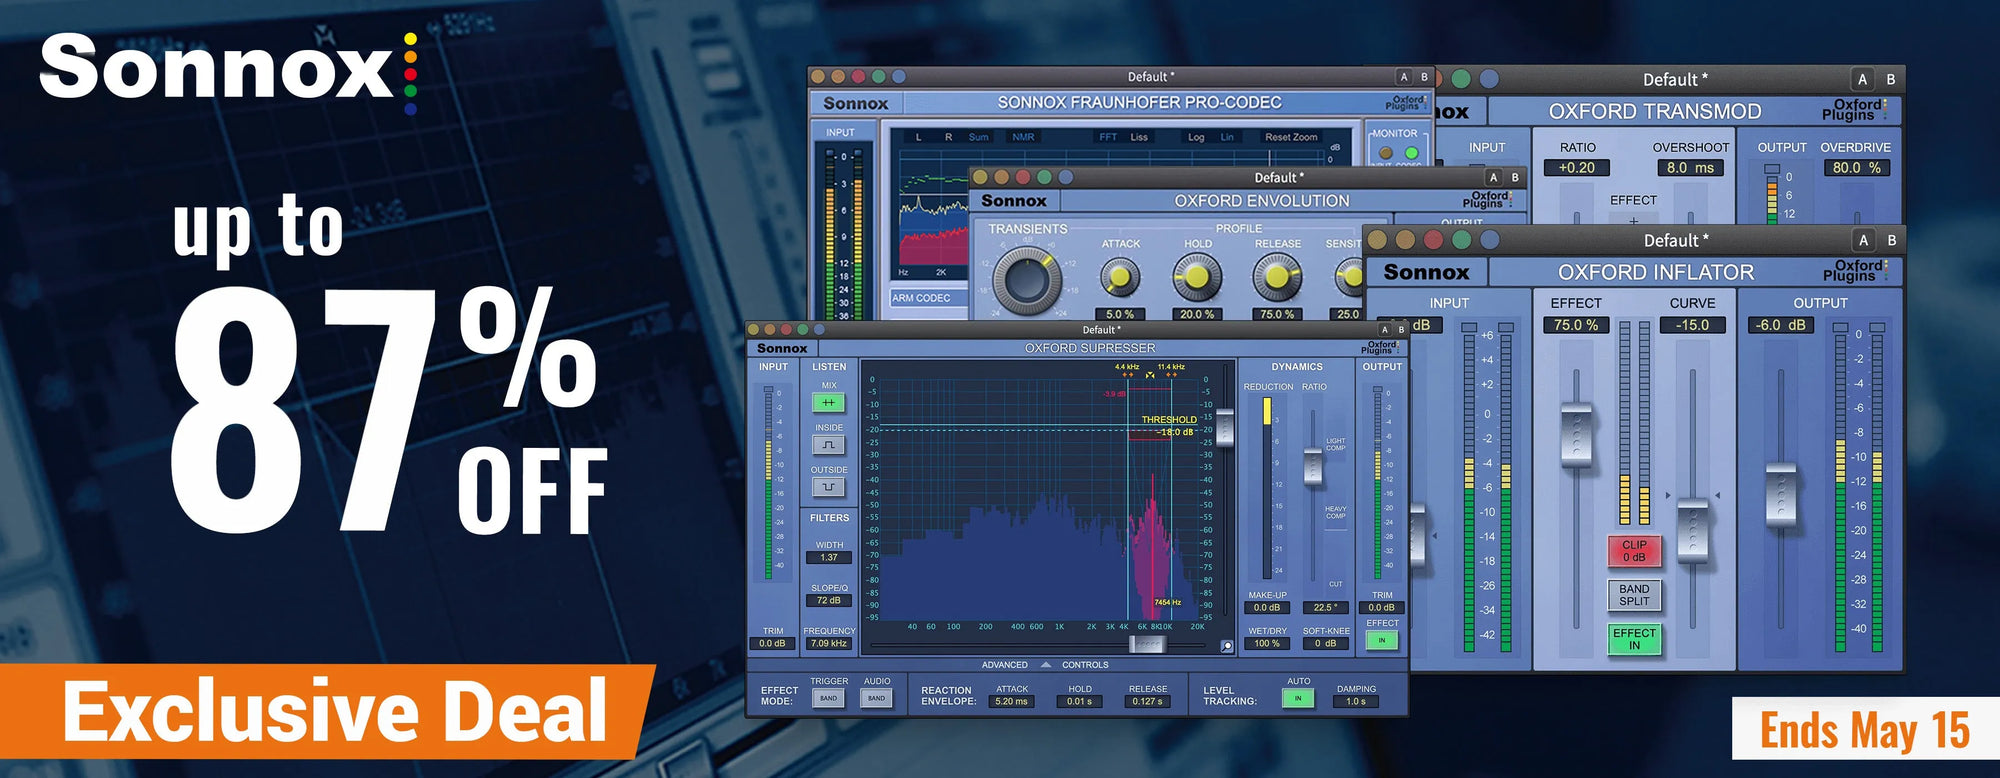Click the Supresser WET/DRY 100 % field
Screen dimensions: 2000x778
pos(1267,644)
